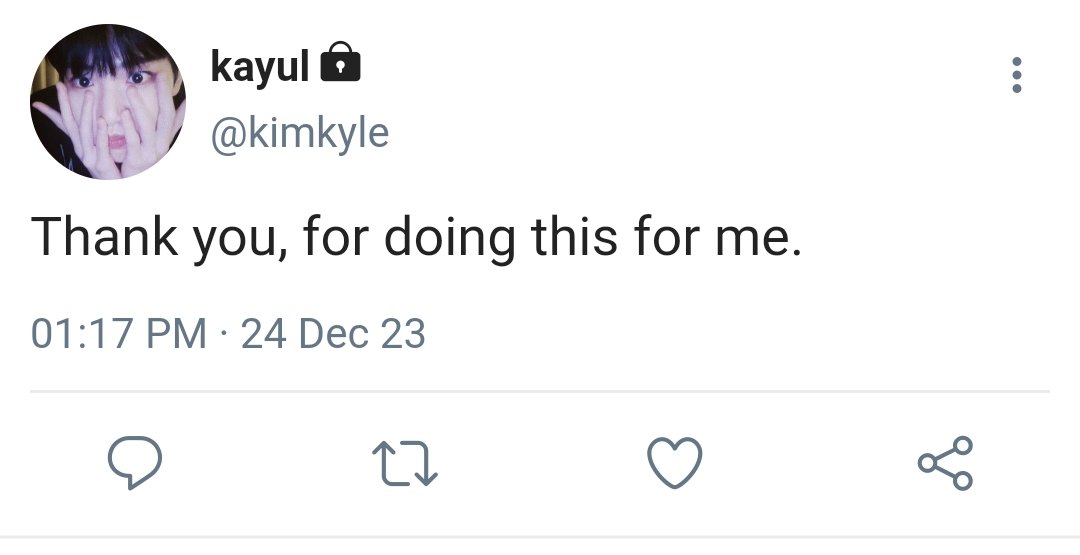1080x555 pixels.
Task: Open the @kimkyle handle link
Action: (x=300, y=131)
